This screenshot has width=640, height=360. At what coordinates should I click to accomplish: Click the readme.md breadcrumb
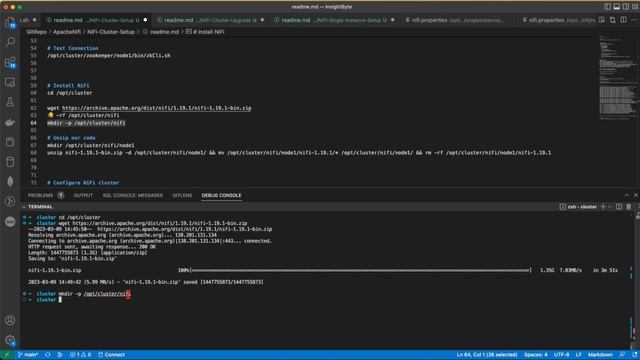pos(161,32)
